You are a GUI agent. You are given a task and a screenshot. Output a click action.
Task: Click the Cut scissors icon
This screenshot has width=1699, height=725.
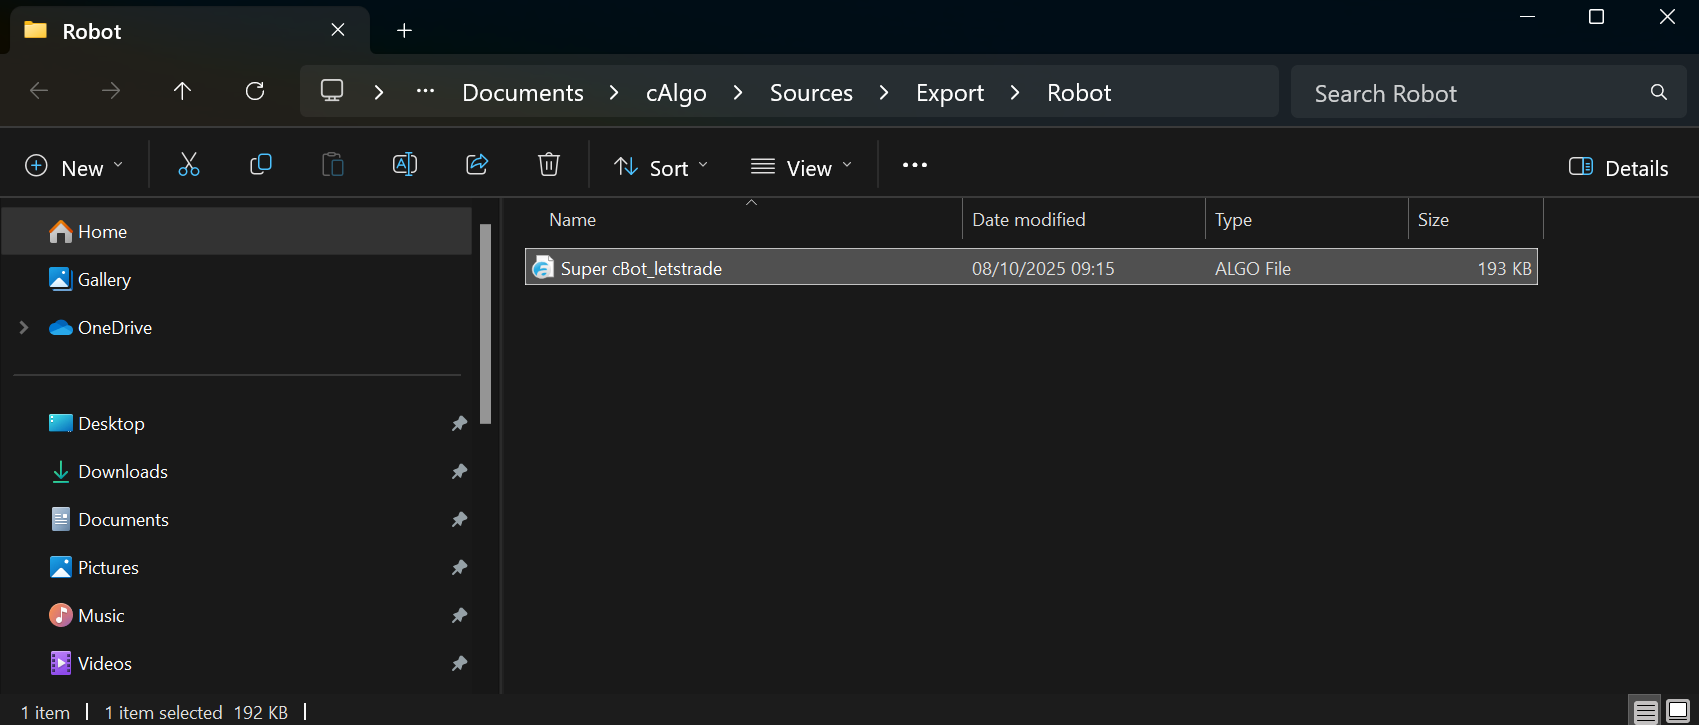click(x=188, y=165)
